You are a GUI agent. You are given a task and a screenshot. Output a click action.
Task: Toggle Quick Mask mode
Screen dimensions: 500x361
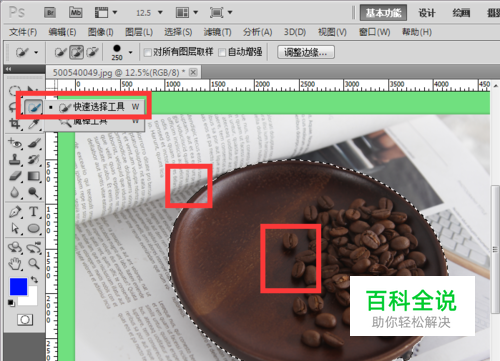(25, 320)
